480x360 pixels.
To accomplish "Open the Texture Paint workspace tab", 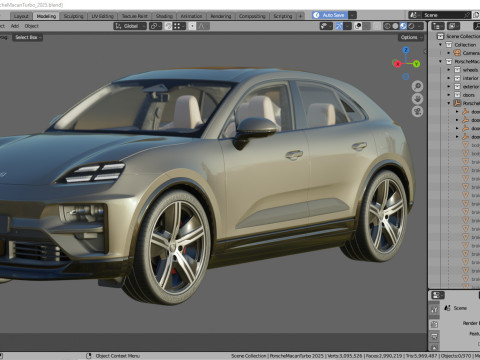I will 134,16.
